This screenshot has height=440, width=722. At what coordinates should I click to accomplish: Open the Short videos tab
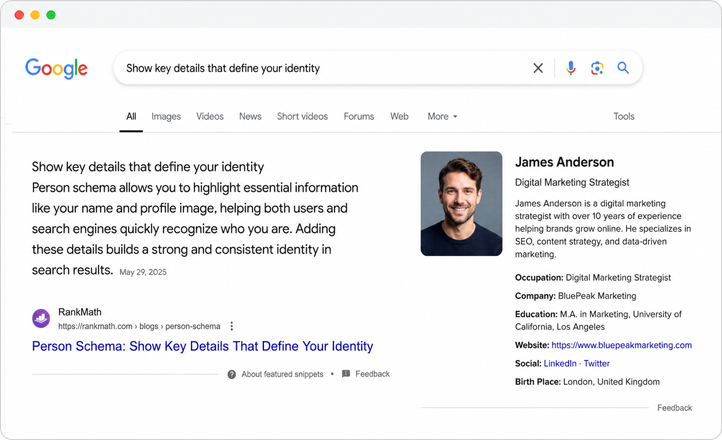pyautogui.click(x=302, y=116)
